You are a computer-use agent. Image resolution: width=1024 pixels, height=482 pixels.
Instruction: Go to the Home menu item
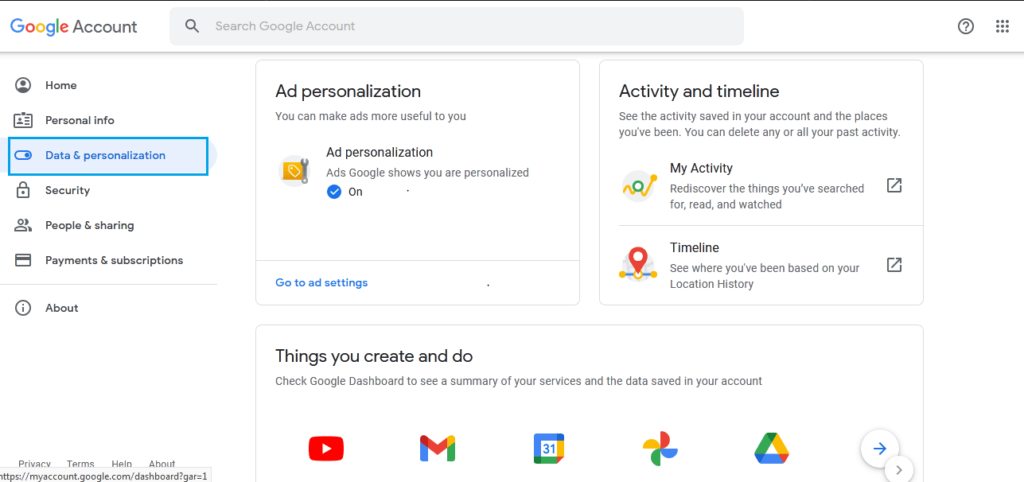coord(60,86)
